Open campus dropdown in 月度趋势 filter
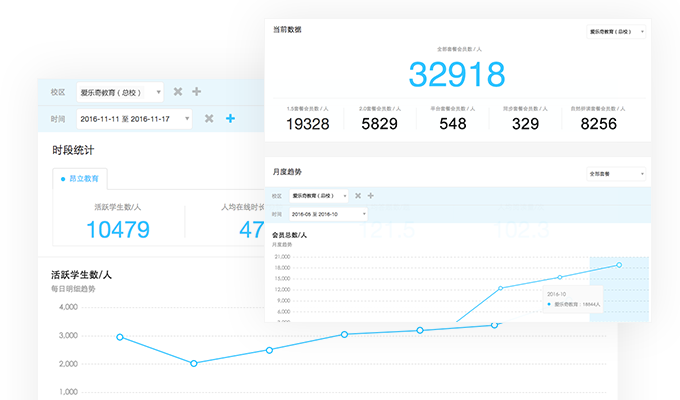This screenshot has height=400, width=680. click(x=318, y=196)
